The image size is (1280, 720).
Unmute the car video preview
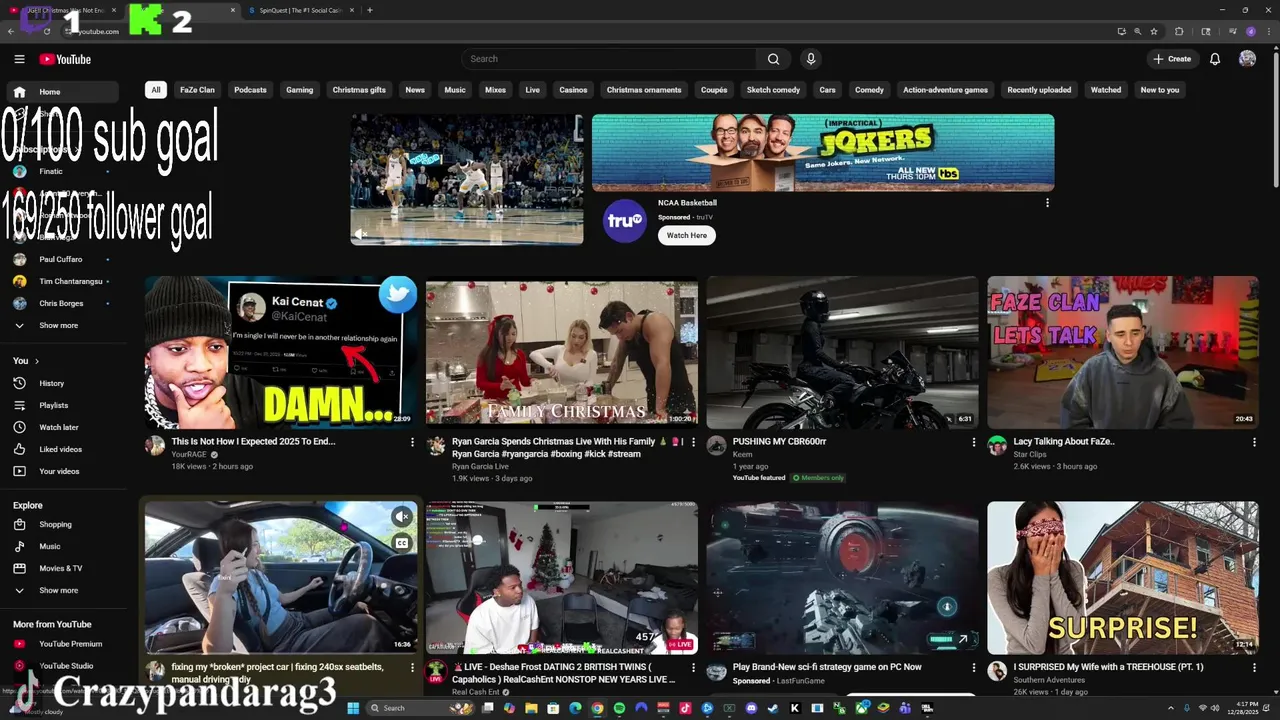pyautogui.click(x=401, y=516)
